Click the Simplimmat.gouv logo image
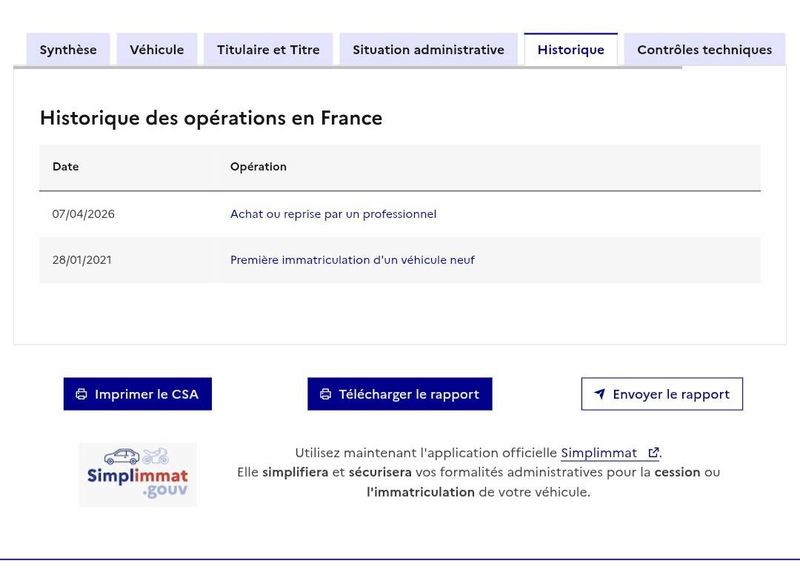This screenshot has width=800, height=581. [x=138, y=474]
